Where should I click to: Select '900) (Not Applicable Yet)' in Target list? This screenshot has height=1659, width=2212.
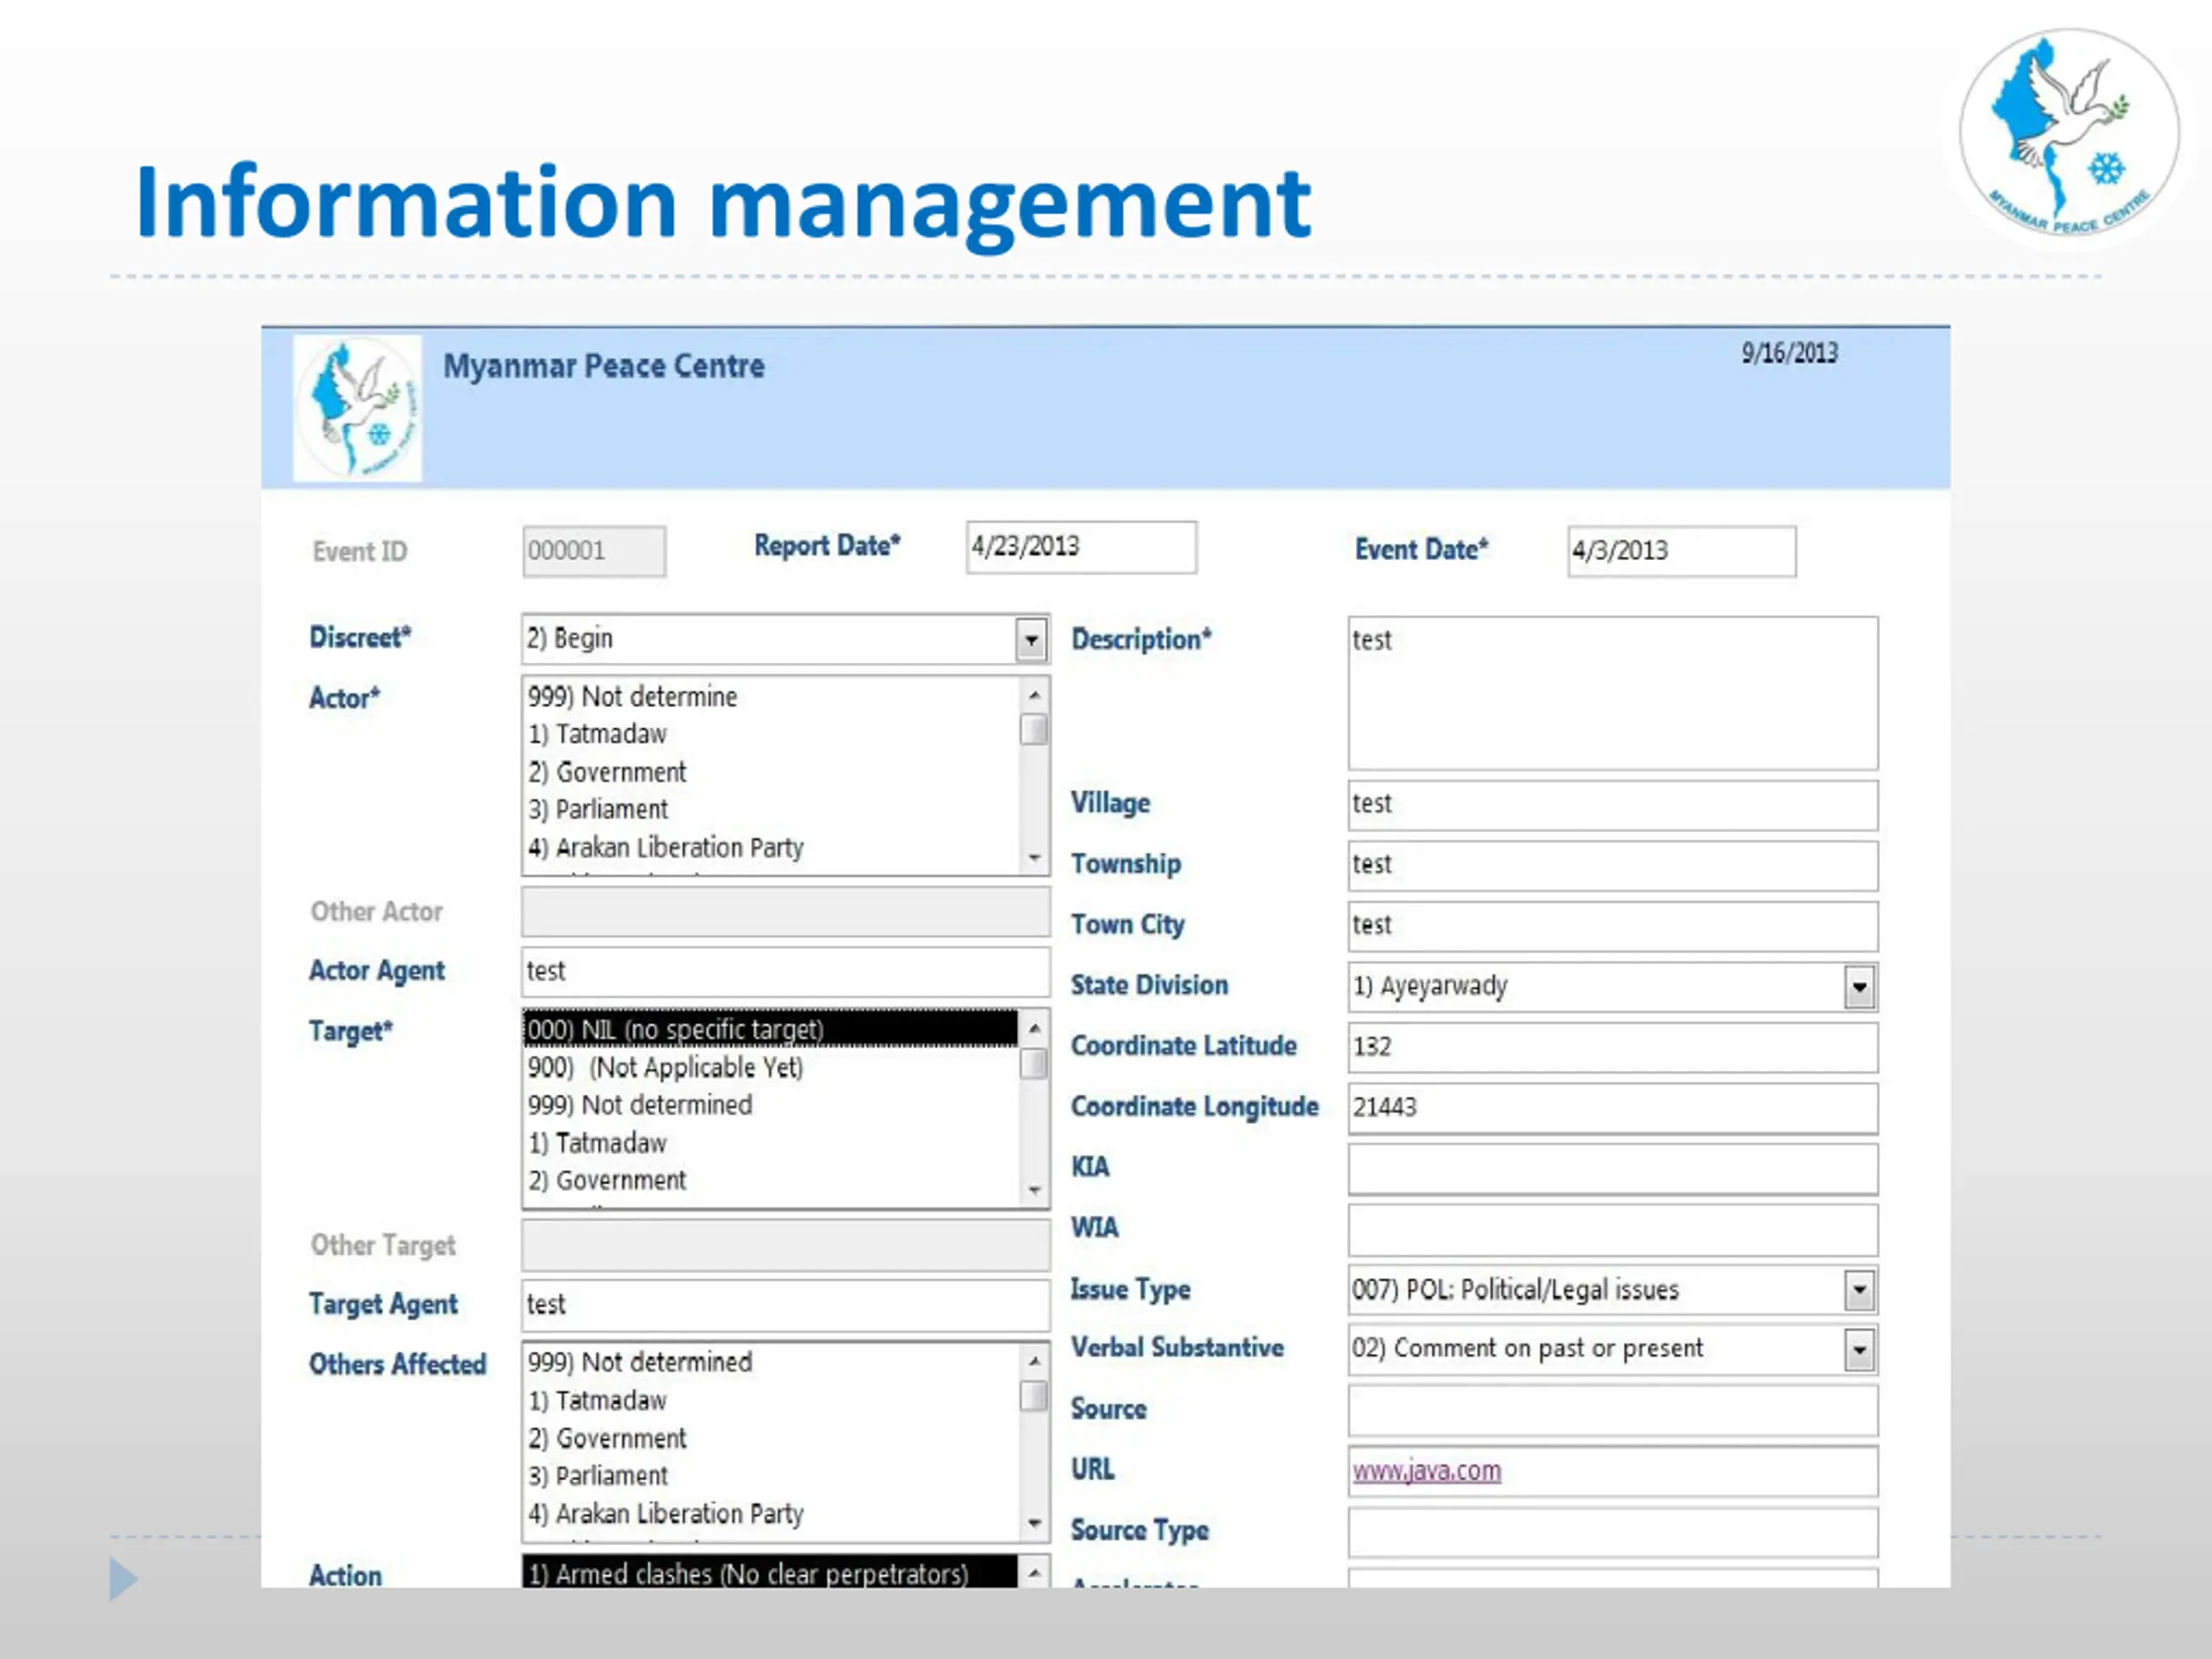pos(771,1067)
